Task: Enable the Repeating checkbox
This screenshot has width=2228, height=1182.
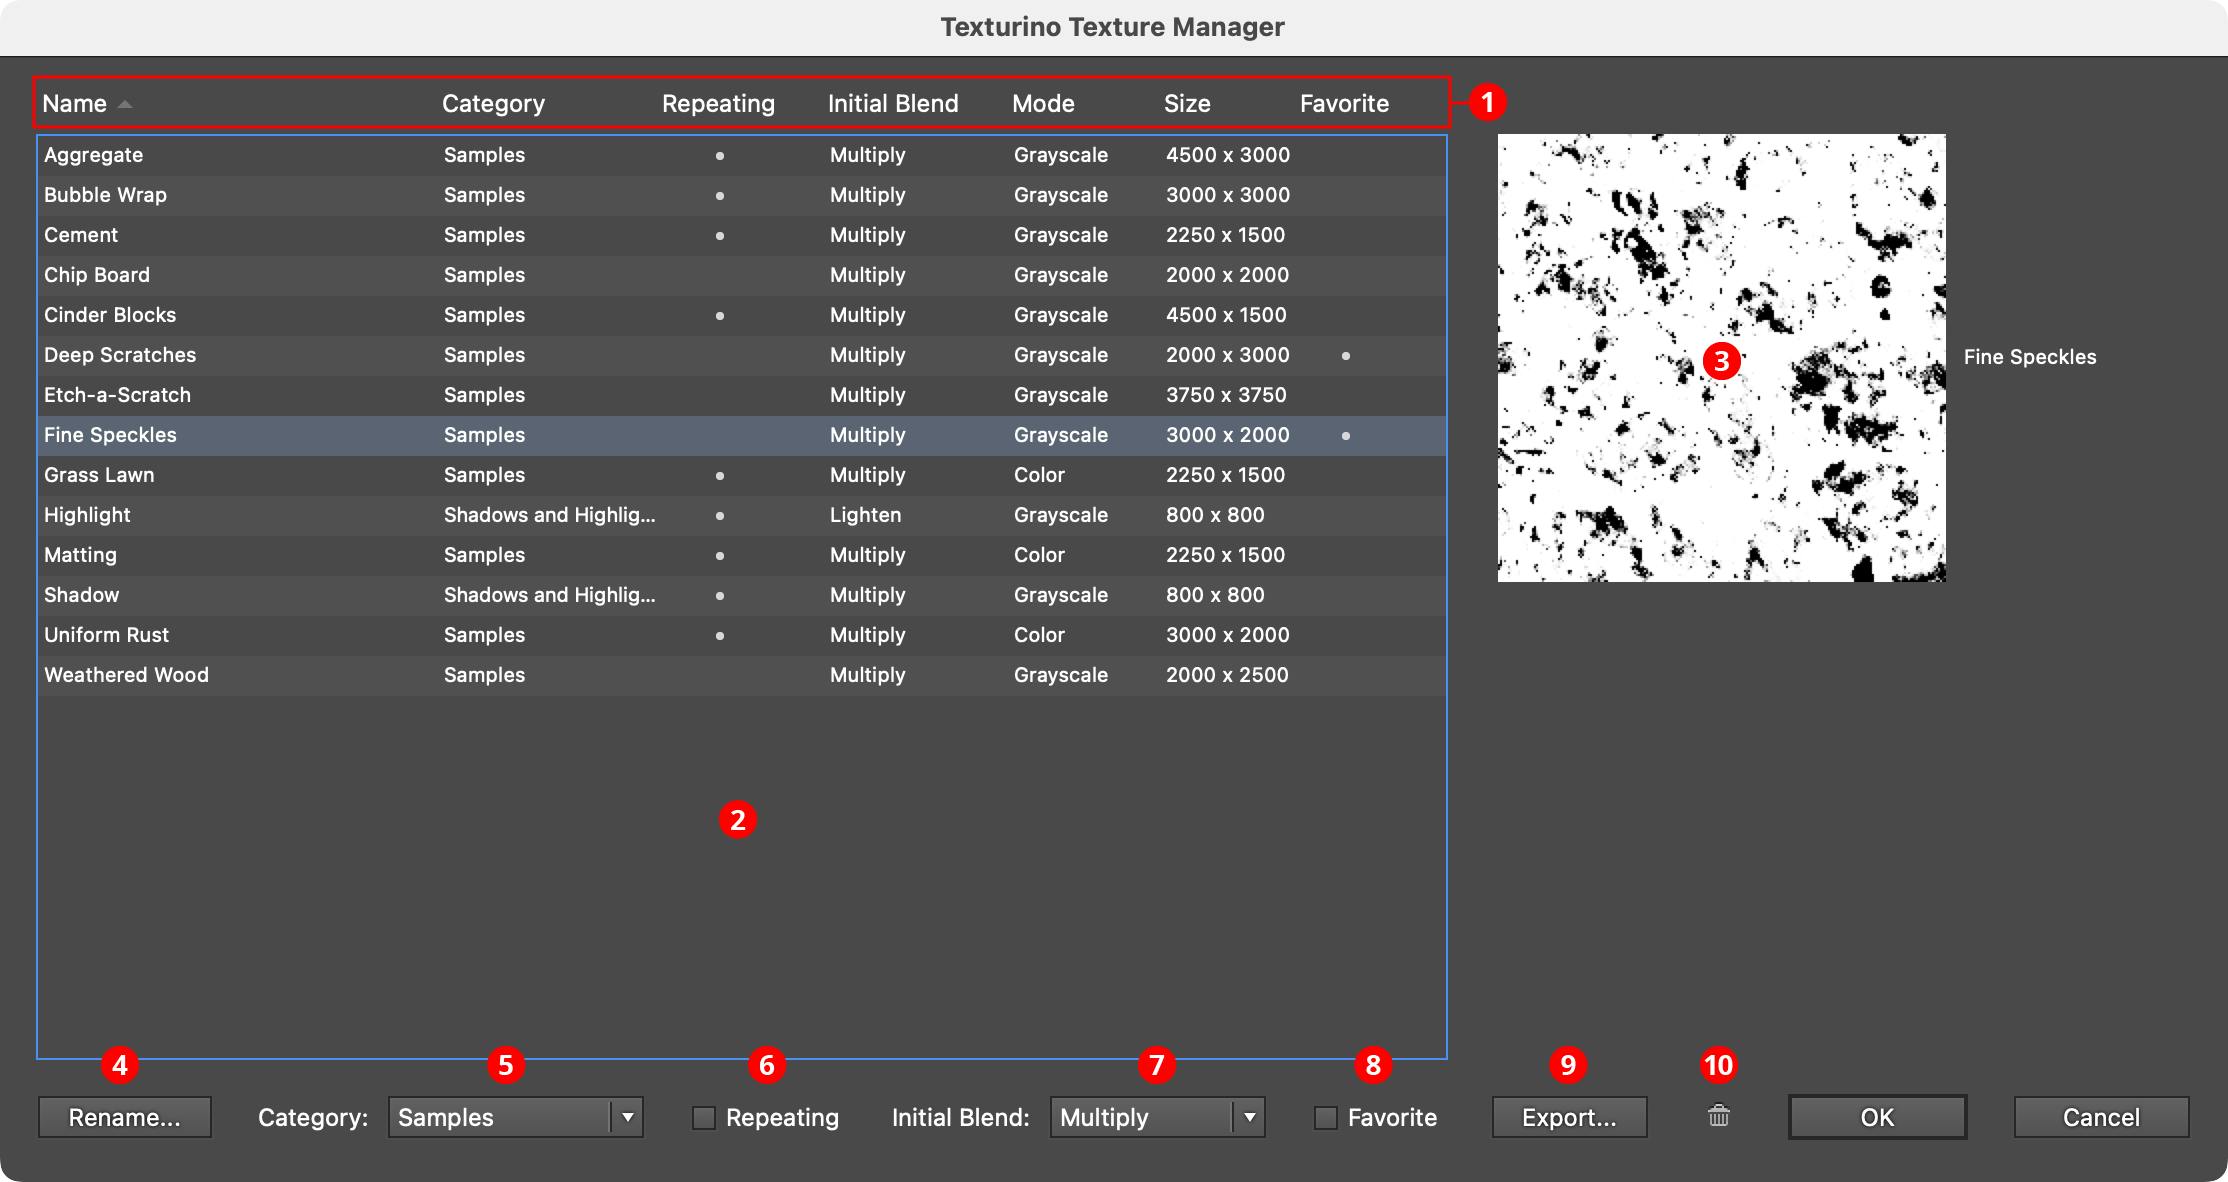Action: [x=703, y=1117]
